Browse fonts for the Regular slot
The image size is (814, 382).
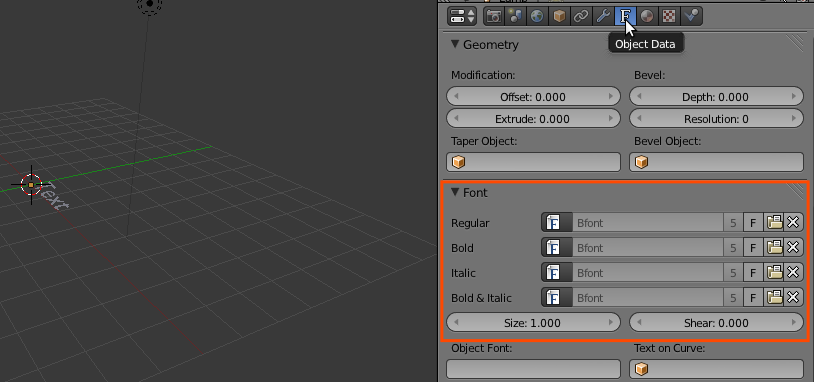point(557,223)
